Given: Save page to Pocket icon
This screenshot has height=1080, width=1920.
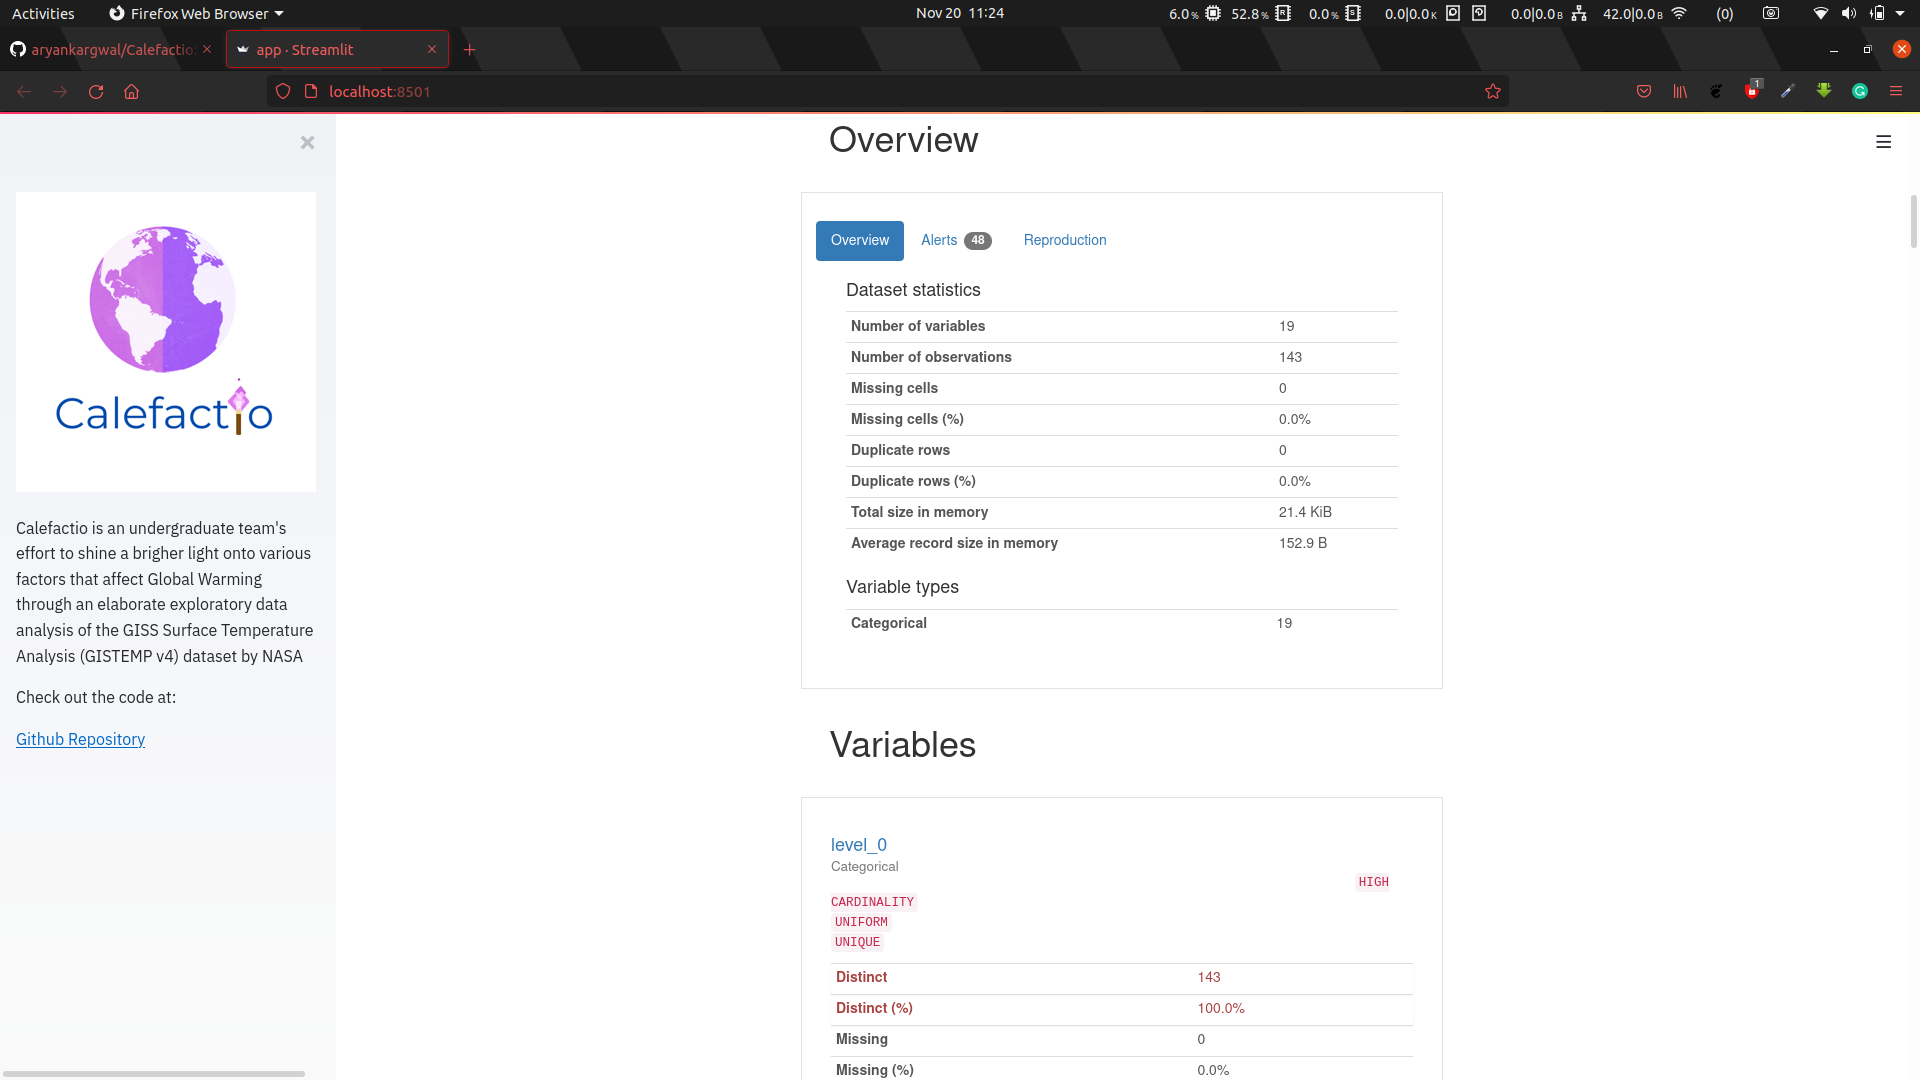Looking at the screenshot, I should [1643, 91].
